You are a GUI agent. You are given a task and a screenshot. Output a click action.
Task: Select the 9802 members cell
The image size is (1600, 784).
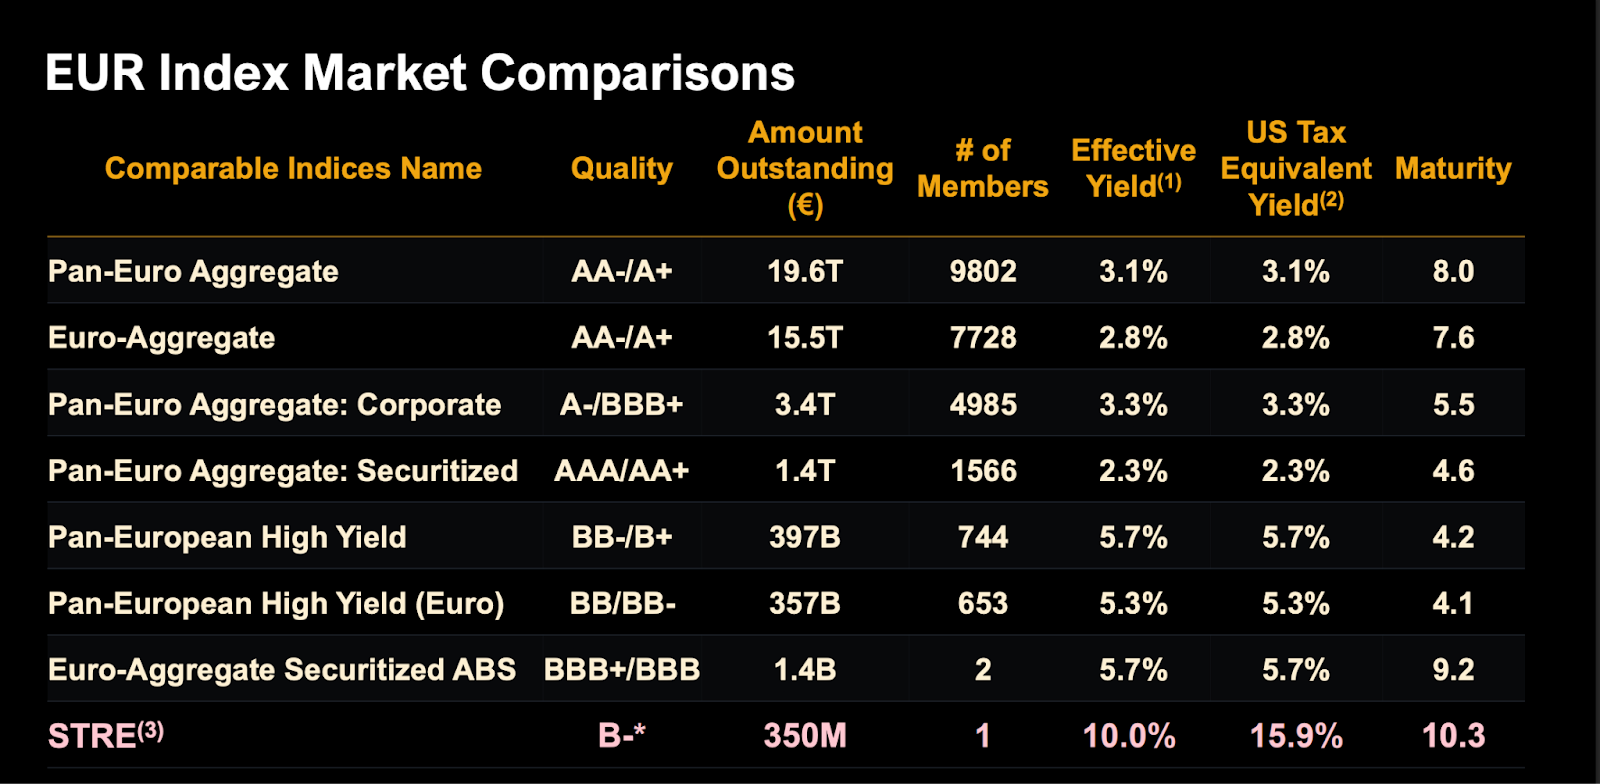[x=982, y=271]
